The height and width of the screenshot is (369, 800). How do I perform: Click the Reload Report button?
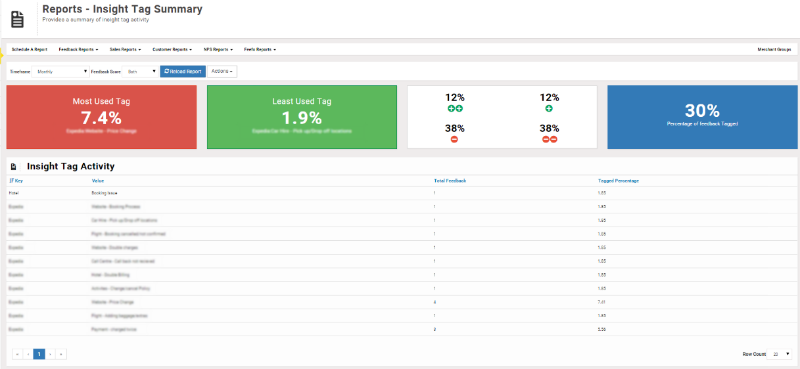click(x=183, y=71)
